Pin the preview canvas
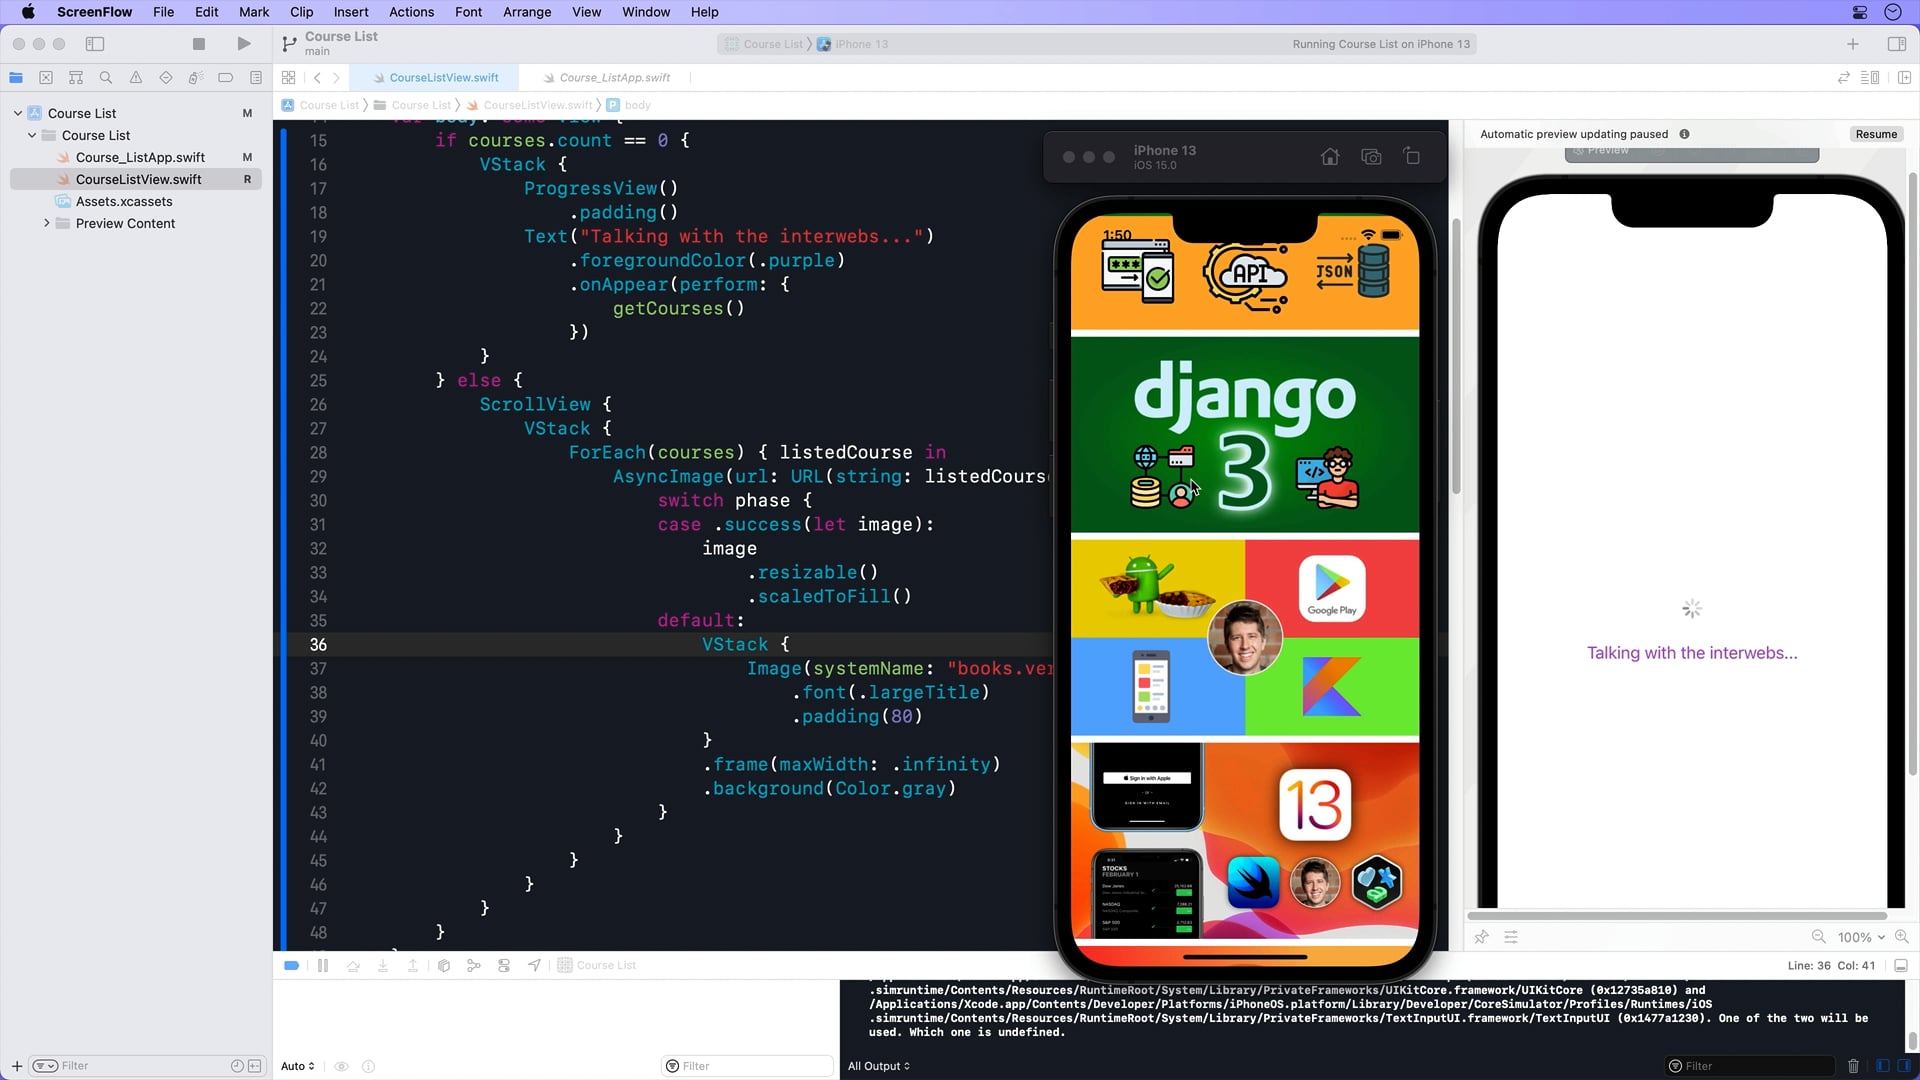 tap(1481, 937)
